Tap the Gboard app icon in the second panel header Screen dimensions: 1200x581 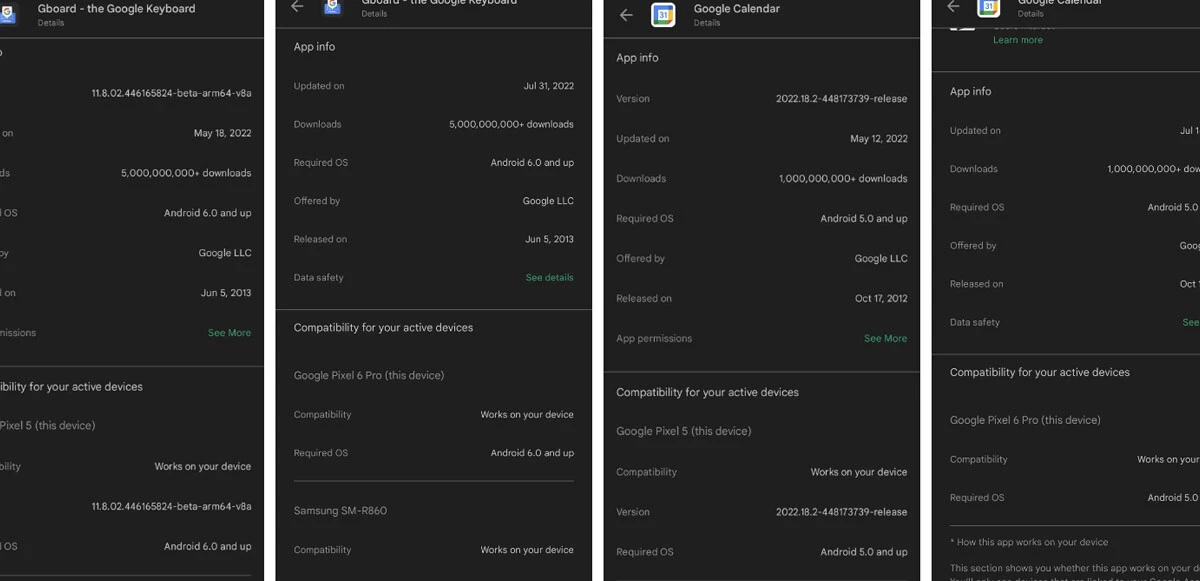click(x=332, y=7)
